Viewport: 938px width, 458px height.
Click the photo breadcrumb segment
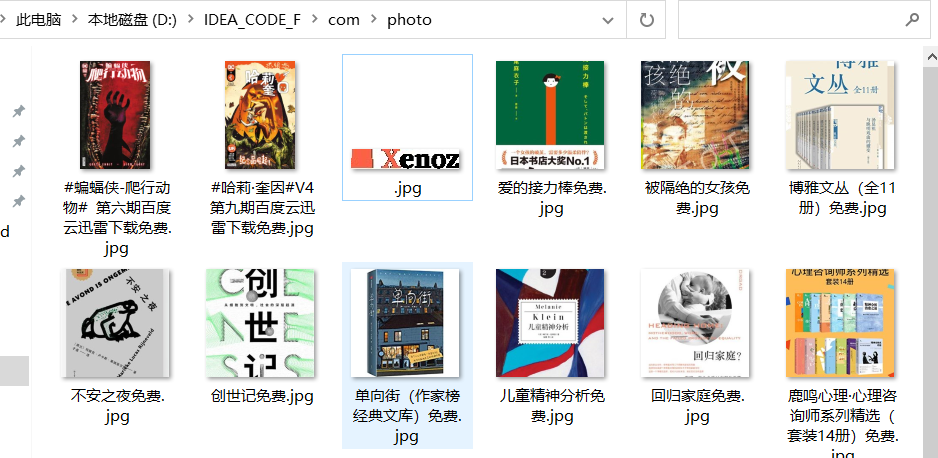pyautogui.click(x=409, y=20)
